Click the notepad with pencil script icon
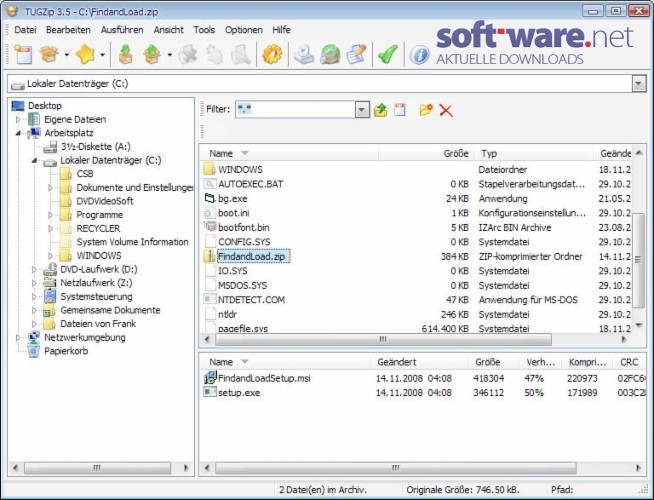The height and width of the screenshot is (500, 654). tap(356, 54)
